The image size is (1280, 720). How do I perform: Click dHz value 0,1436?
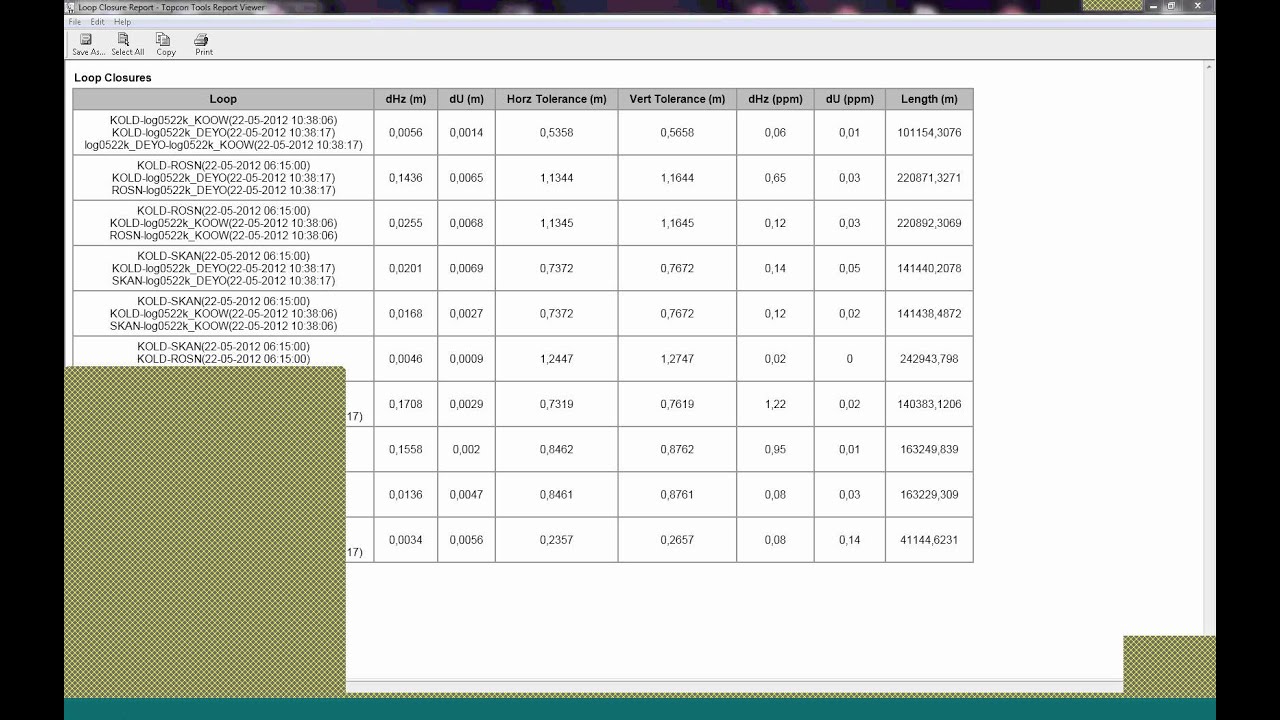coord(406,178)
